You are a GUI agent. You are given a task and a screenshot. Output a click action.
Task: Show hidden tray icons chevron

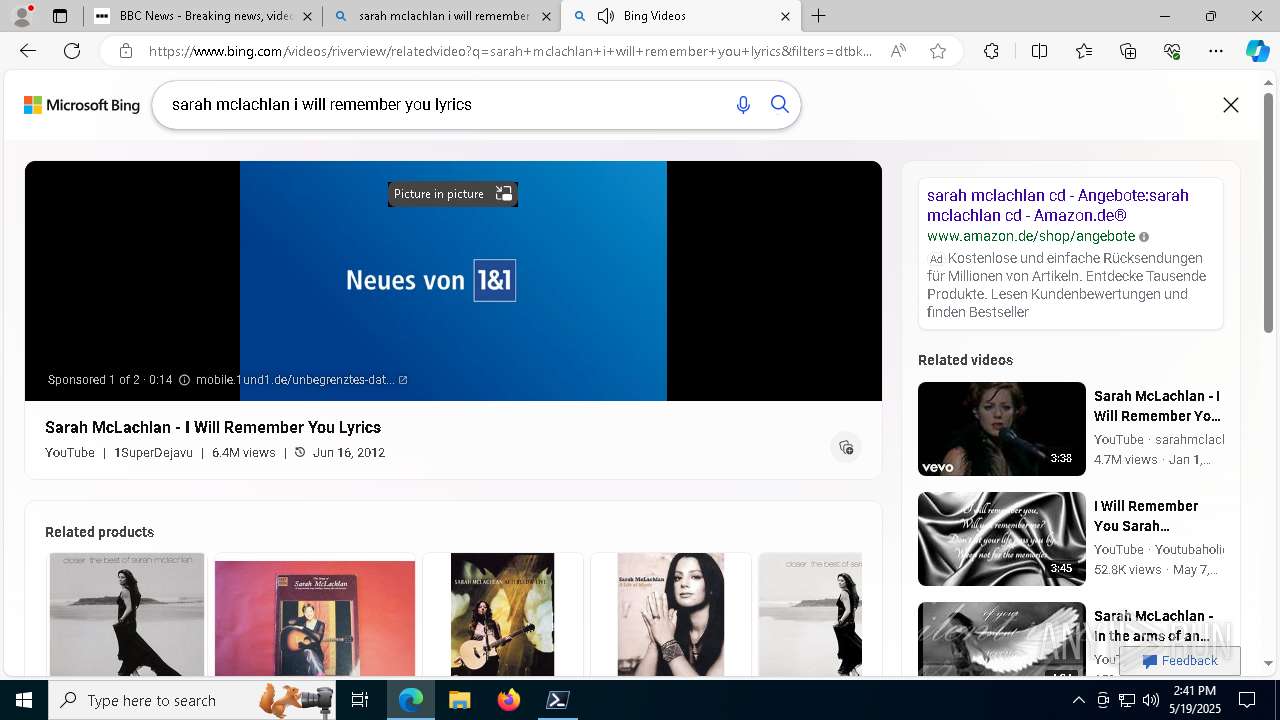click(1078, 701)
